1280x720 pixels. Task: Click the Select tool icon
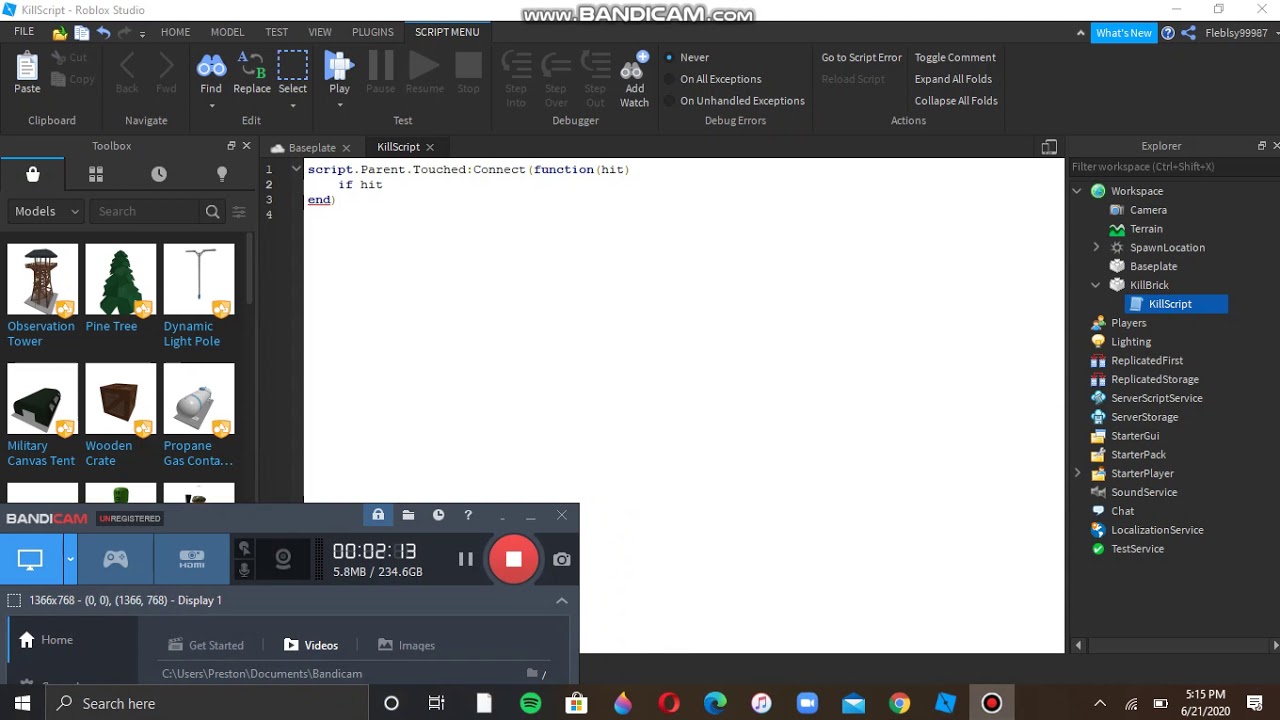coord(292,66)
